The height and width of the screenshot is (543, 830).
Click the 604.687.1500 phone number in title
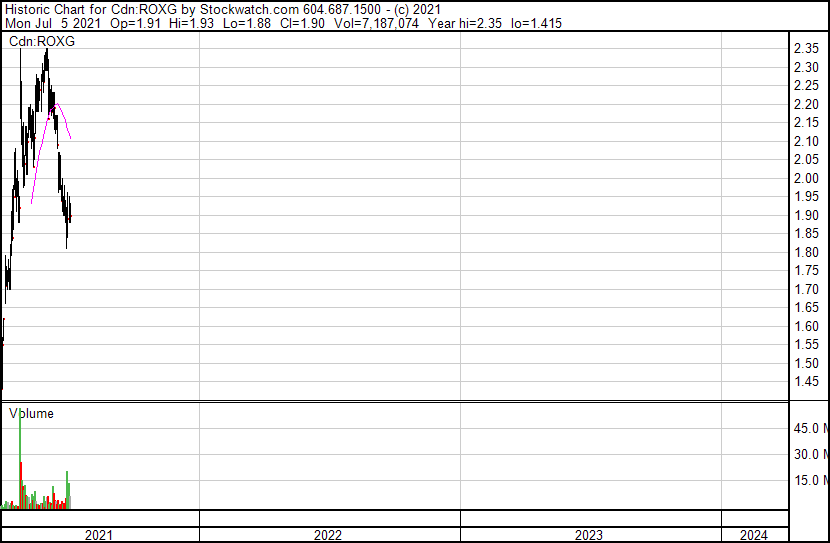pos(342,10)
